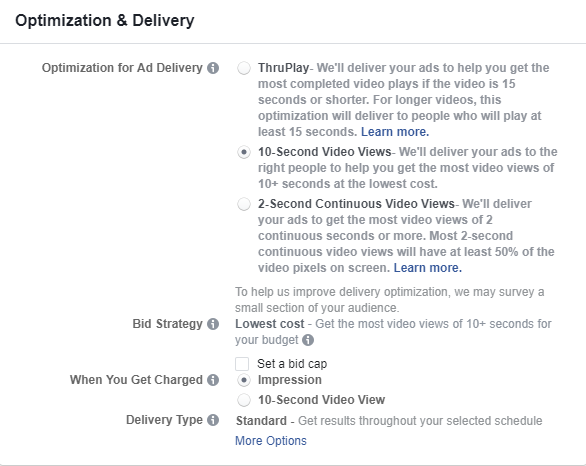Select 10-Second Video View charge option
Viewport: 586px width, 466px height.
pos(244,400)
